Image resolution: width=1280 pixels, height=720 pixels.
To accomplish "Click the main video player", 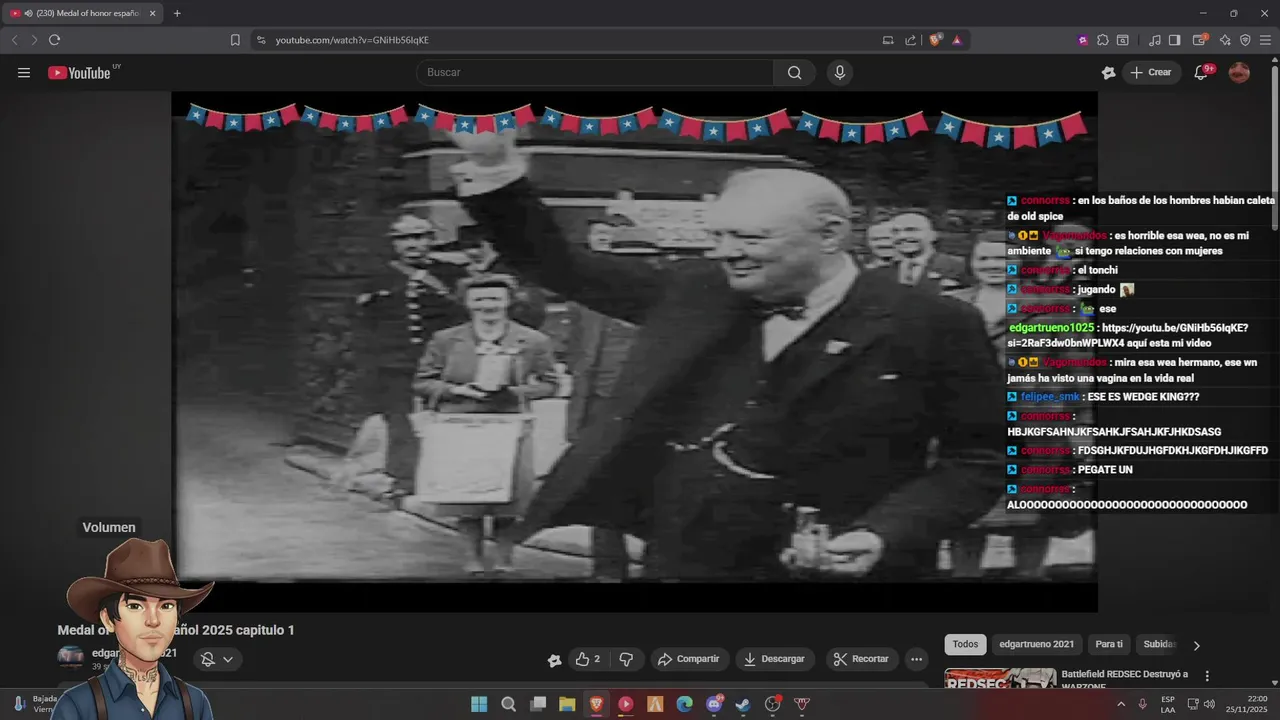I will click(634, 351).
